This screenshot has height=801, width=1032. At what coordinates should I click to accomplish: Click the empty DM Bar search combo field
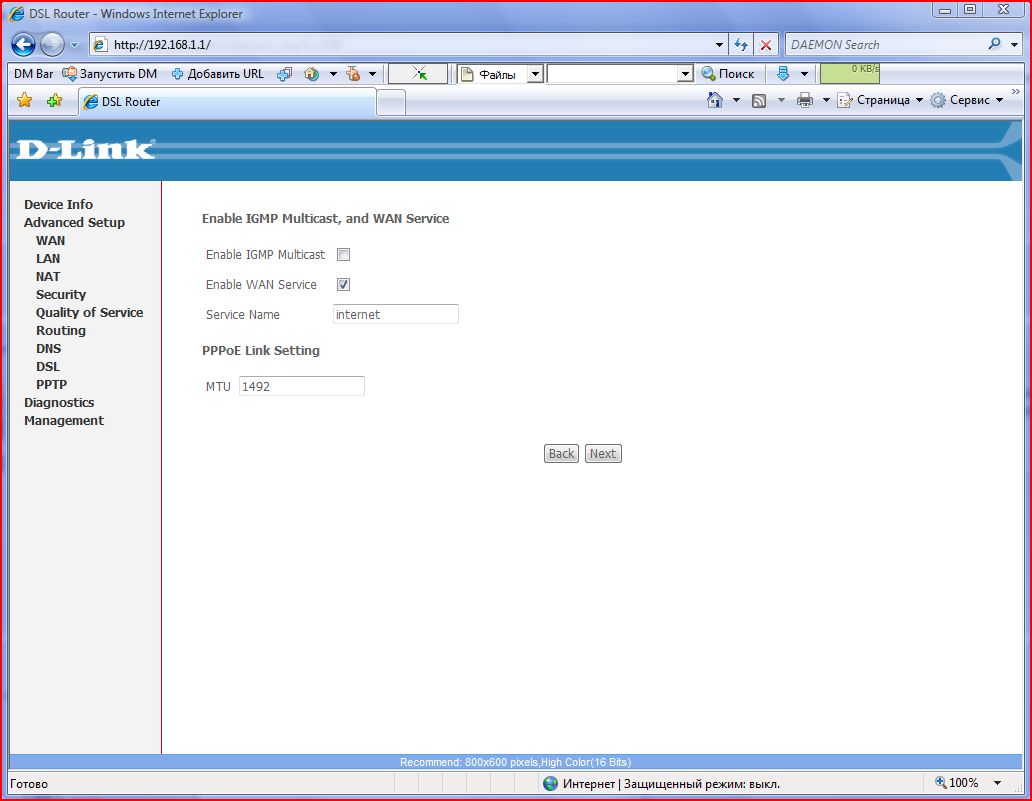click(x=613, y=74)
